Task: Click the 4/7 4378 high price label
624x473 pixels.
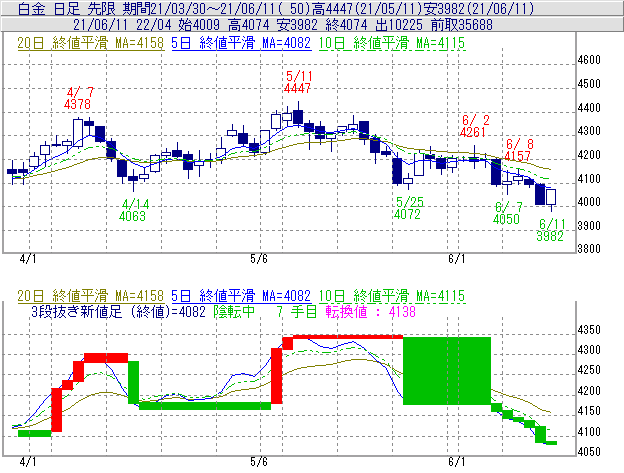Action: [78, 98]
